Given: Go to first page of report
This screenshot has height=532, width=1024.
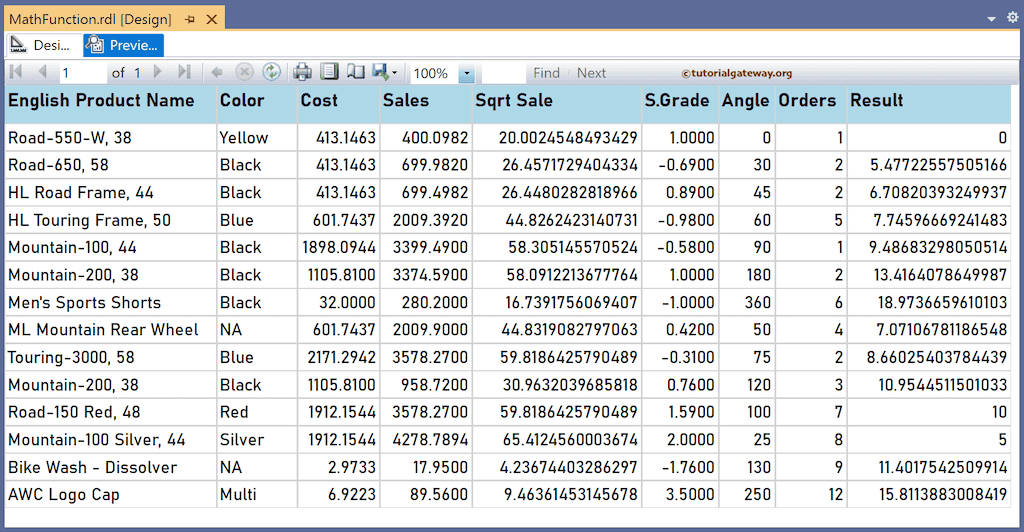Looking at the screenshot, I should click(x=16, y=72).
